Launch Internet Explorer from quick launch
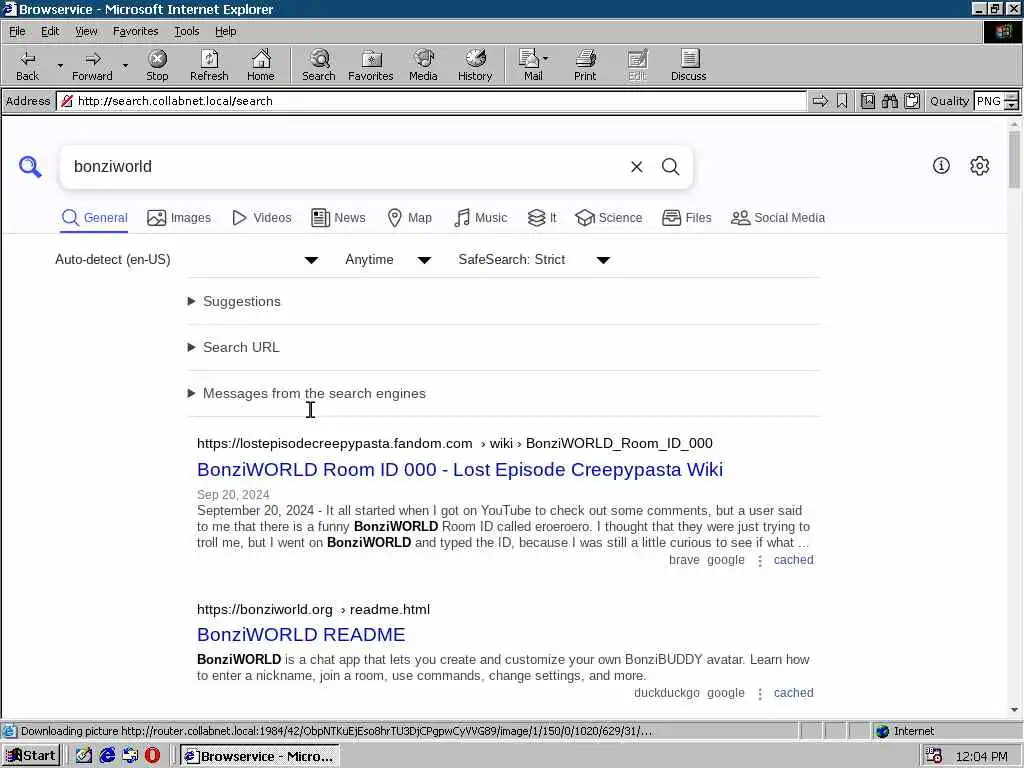 [x=107, y=756]
